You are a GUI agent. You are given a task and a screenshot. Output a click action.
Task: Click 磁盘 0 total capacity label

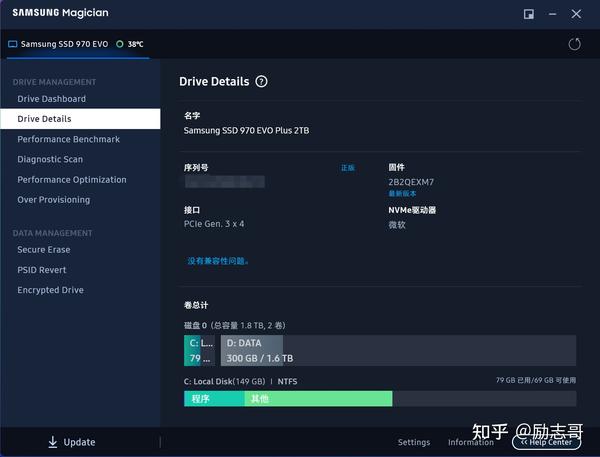click(x=235, y=325)
